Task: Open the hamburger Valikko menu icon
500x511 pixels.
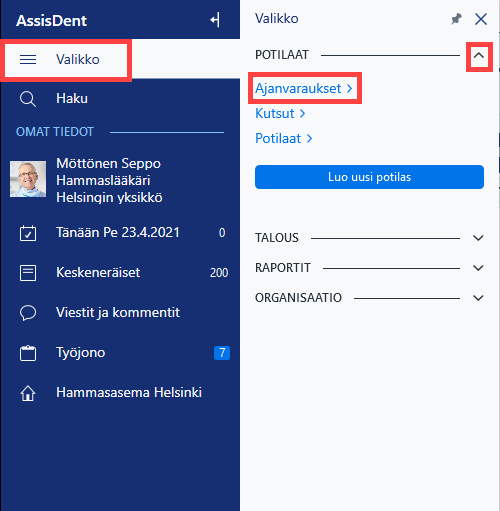Action: (28, 60)
